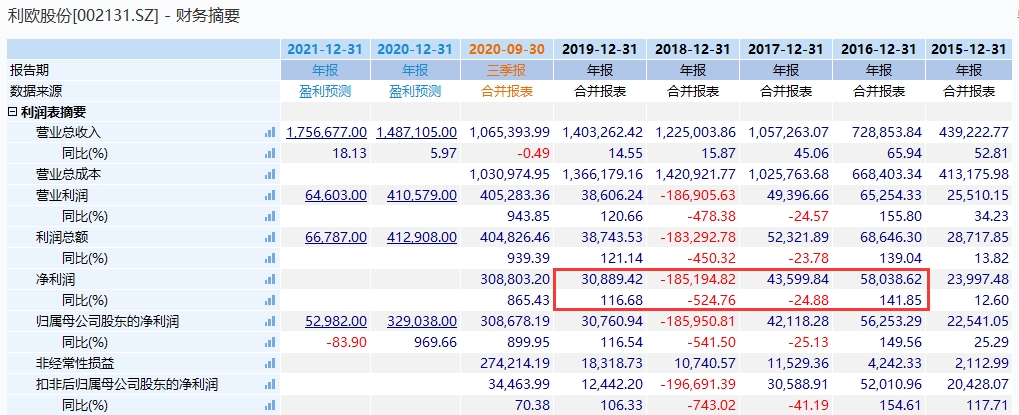Click net profit value -185,194.82

[x=696, y=280]
